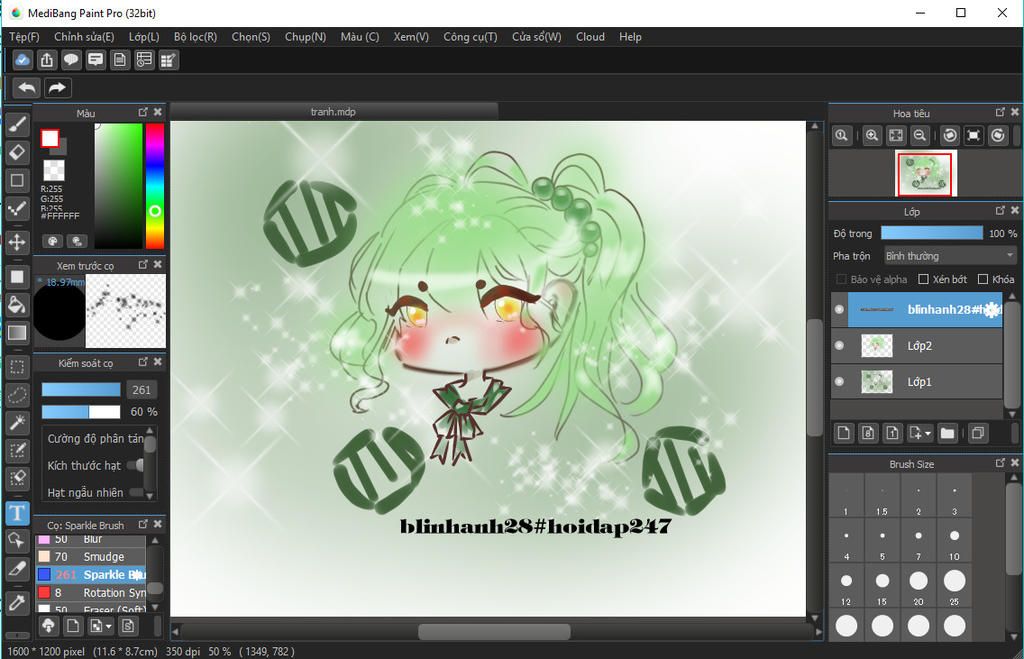Select the Text tool

click(x=18, y=513)
